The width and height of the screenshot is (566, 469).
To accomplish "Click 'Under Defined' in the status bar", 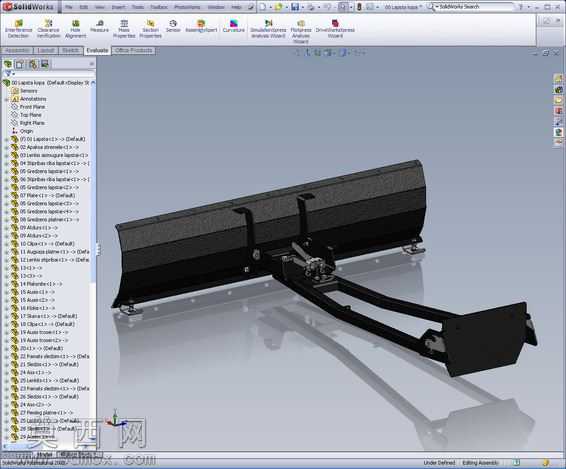I will click(x=439, y=463).
